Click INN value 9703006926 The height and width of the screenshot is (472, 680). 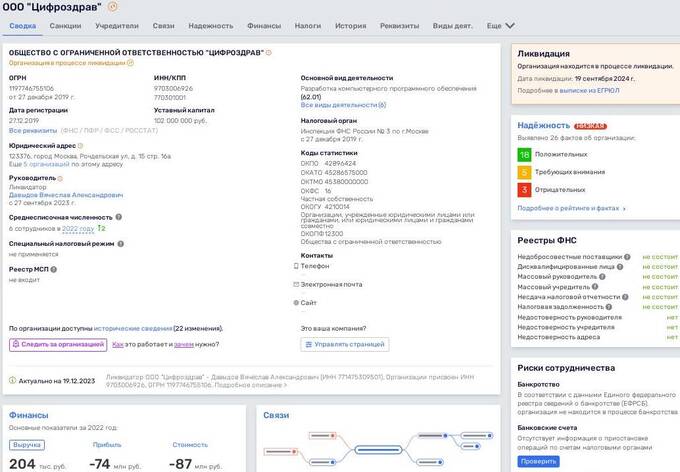tap(173, 88)
